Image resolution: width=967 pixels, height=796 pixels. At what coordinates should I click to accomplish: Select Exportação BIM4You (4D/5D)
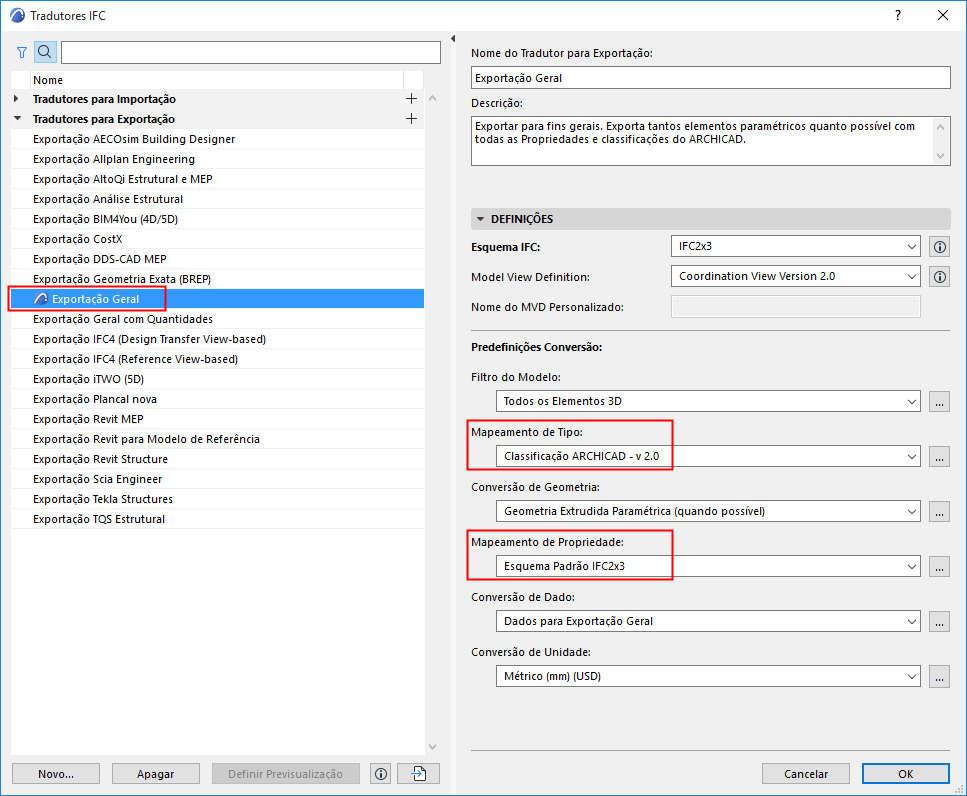(217, 219)
